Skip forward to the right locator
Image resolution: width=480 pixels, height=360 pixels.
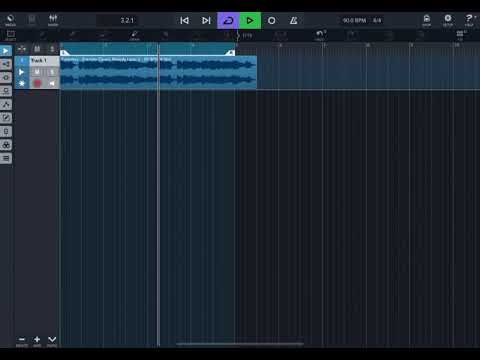[206, 21]
